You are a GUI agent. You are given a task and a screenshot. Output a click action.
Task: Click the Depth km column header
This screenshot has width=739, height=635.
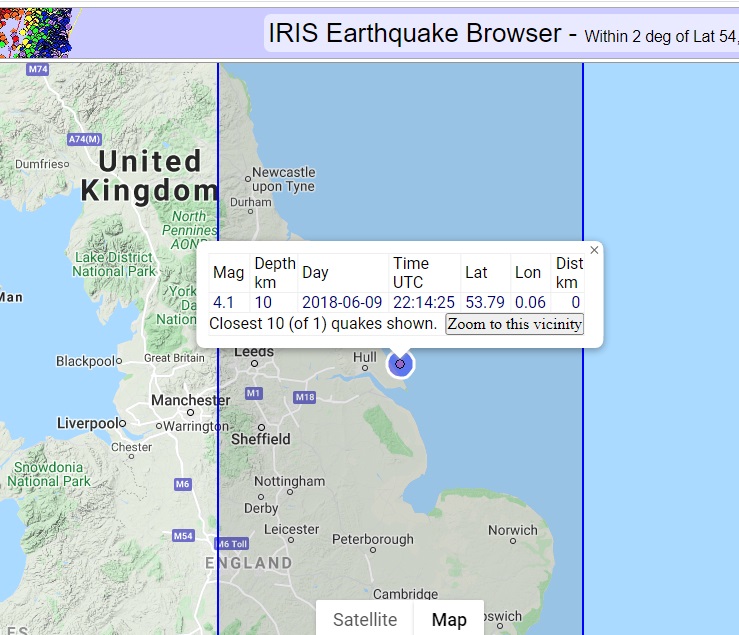[274, 272]
